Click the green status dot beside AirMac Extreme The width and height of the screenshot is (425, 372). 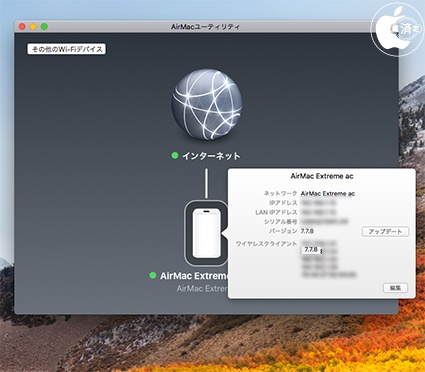click(x=153, y=275)
